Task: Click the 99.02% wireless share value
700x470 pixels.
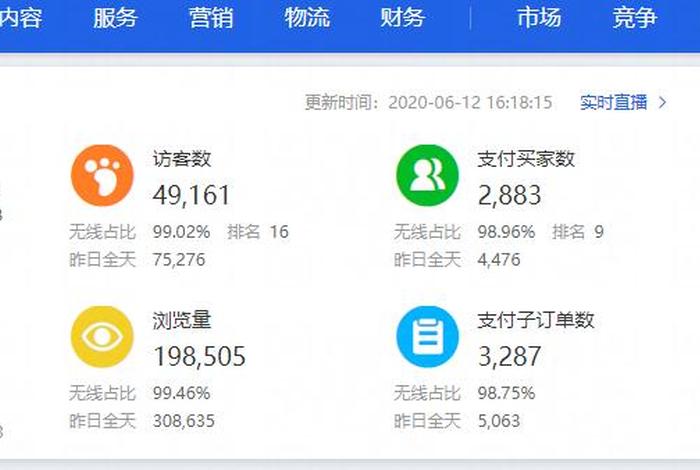Action: tap(181, 232)
